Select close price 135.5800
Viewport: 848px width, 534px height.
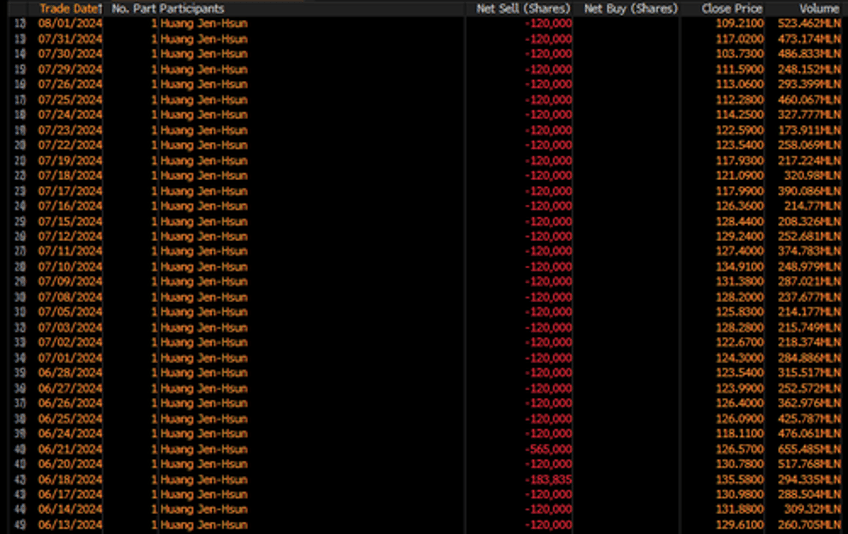pos(740,479)
